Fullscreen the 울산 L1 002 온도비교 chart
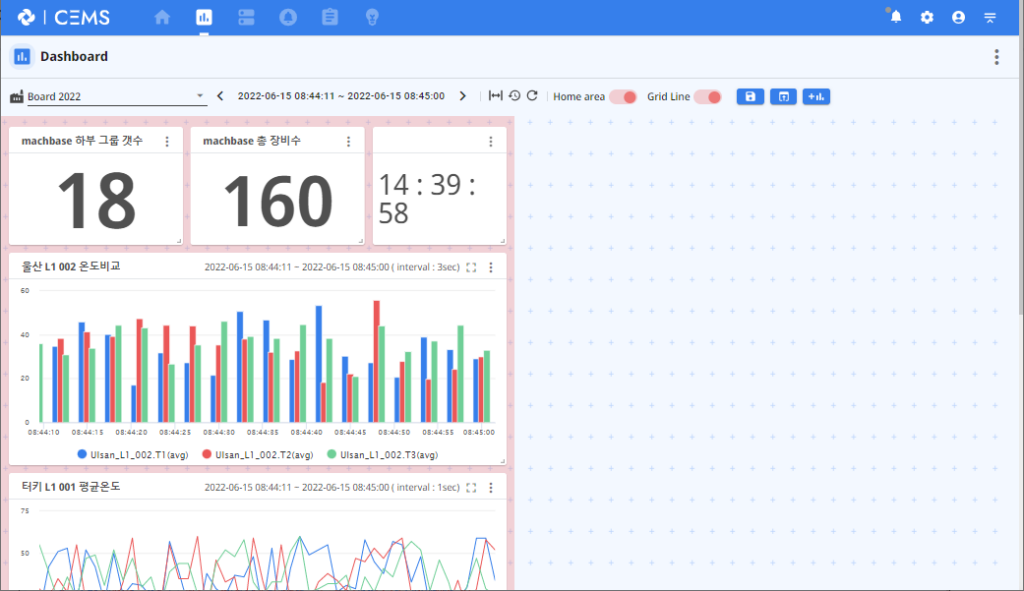The width and height of the screenshot is (1024, 591). pos(472,267)
